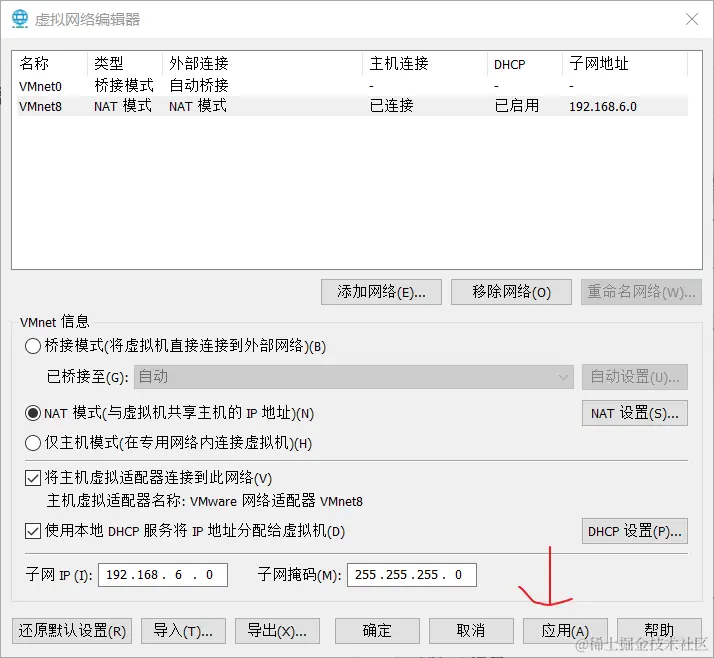Image resolution: width=714 pixels, height=658 pixels.
Task: Click the 类型 column header
Action: pyautogui.click(x=109, y=63)
